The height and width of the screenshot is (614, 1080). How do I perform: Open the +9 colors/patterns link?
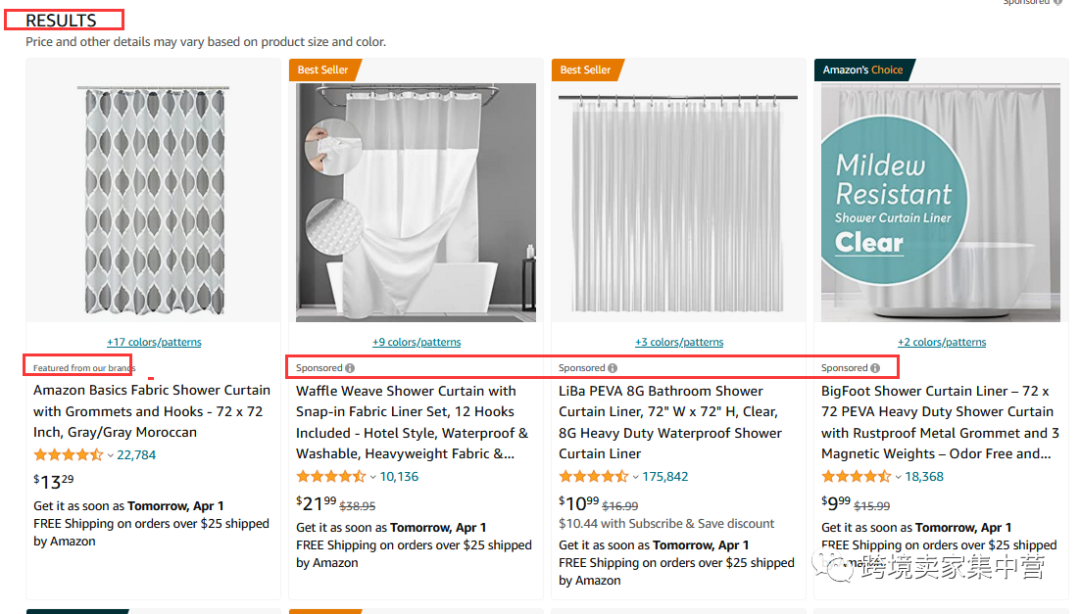[416, 342]
